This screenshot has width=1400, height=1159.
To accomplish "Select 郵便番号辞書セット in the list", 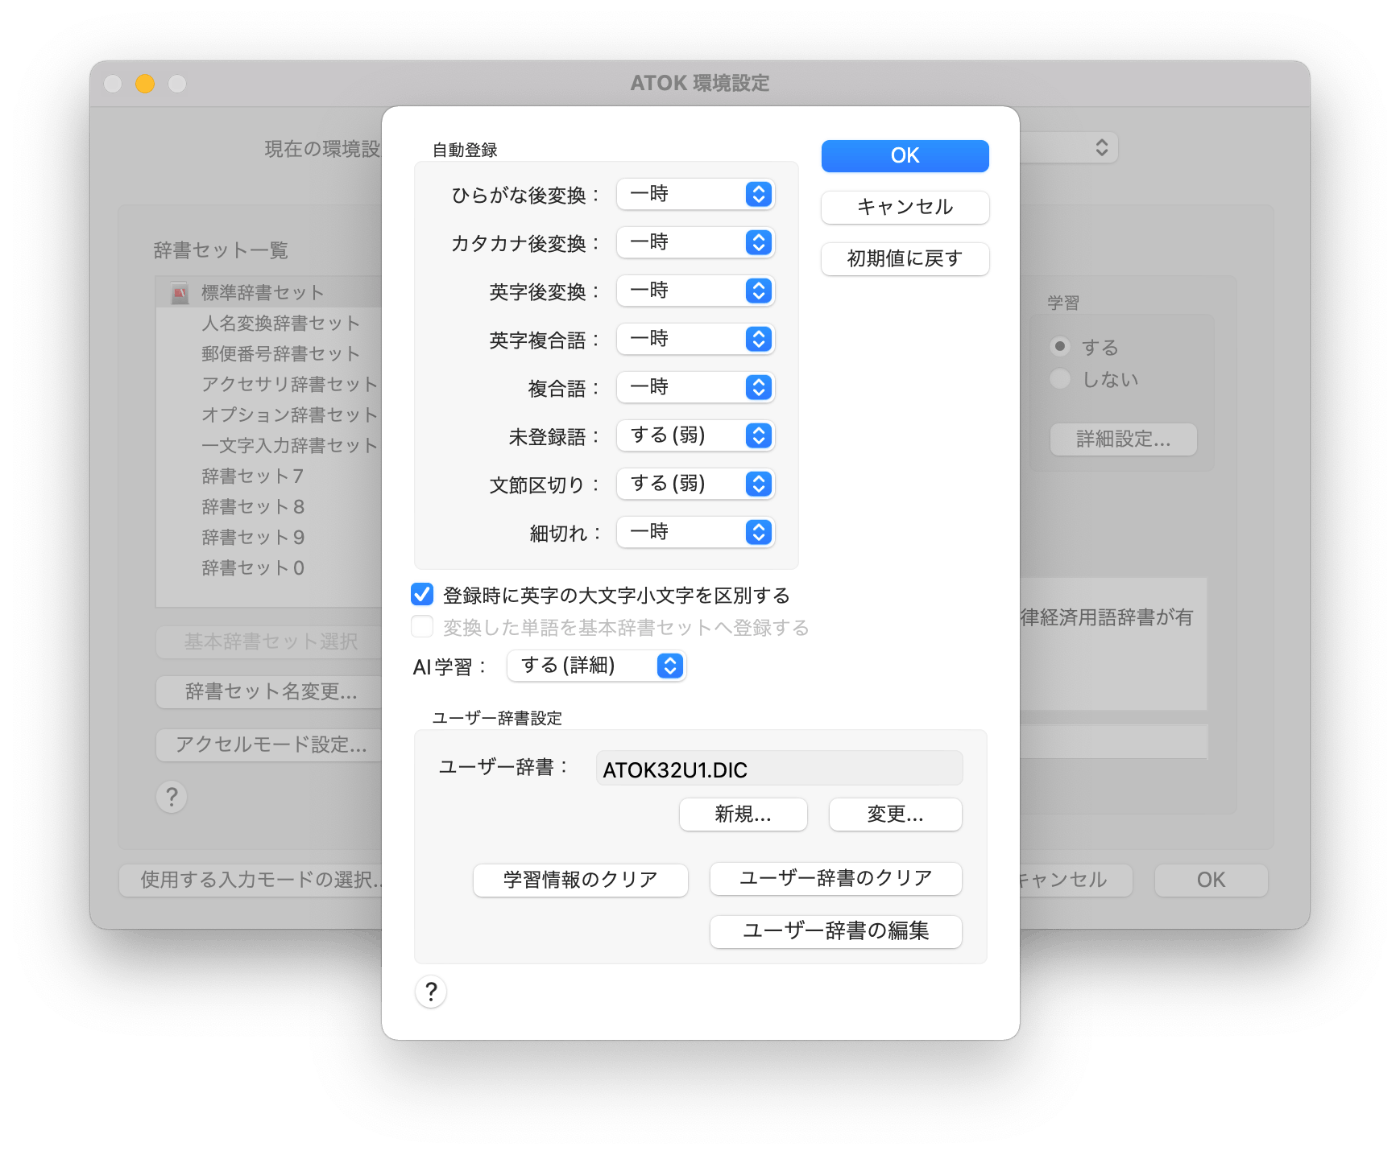I will click(269, 354).
